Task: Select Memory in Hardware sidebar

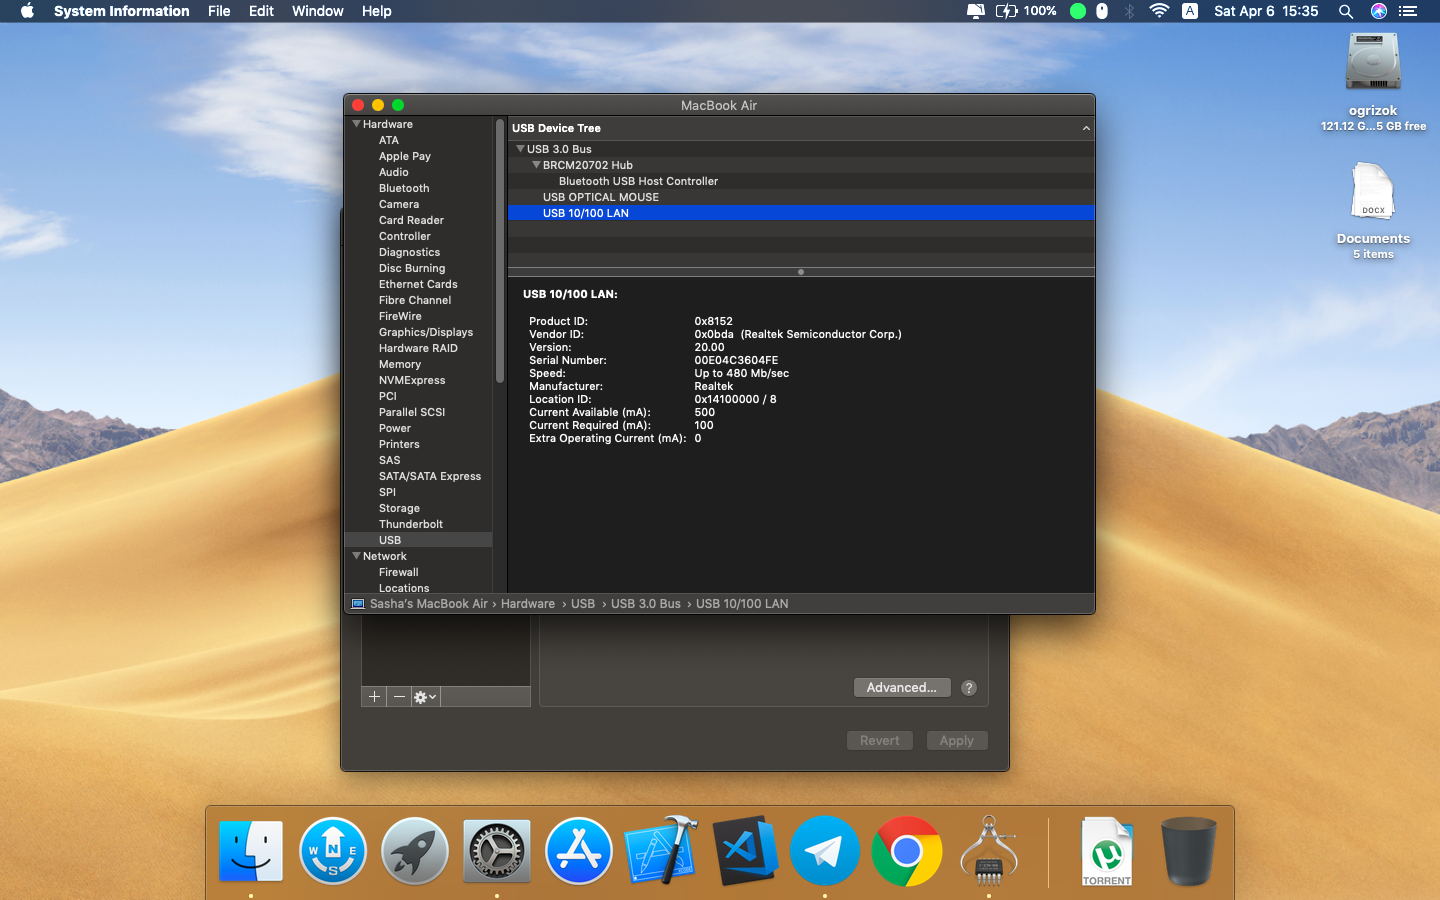Action: (400, 364)
